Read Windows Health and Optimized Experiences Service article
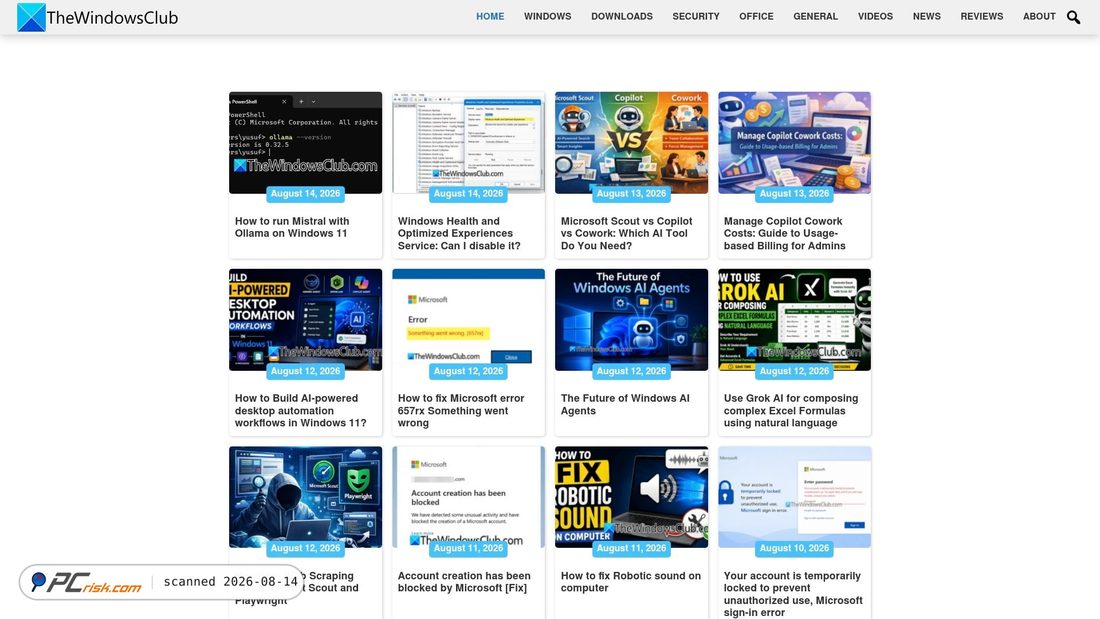Viewport: 1100px width, 619px height. pyautogui.click(x=459, y=233)
